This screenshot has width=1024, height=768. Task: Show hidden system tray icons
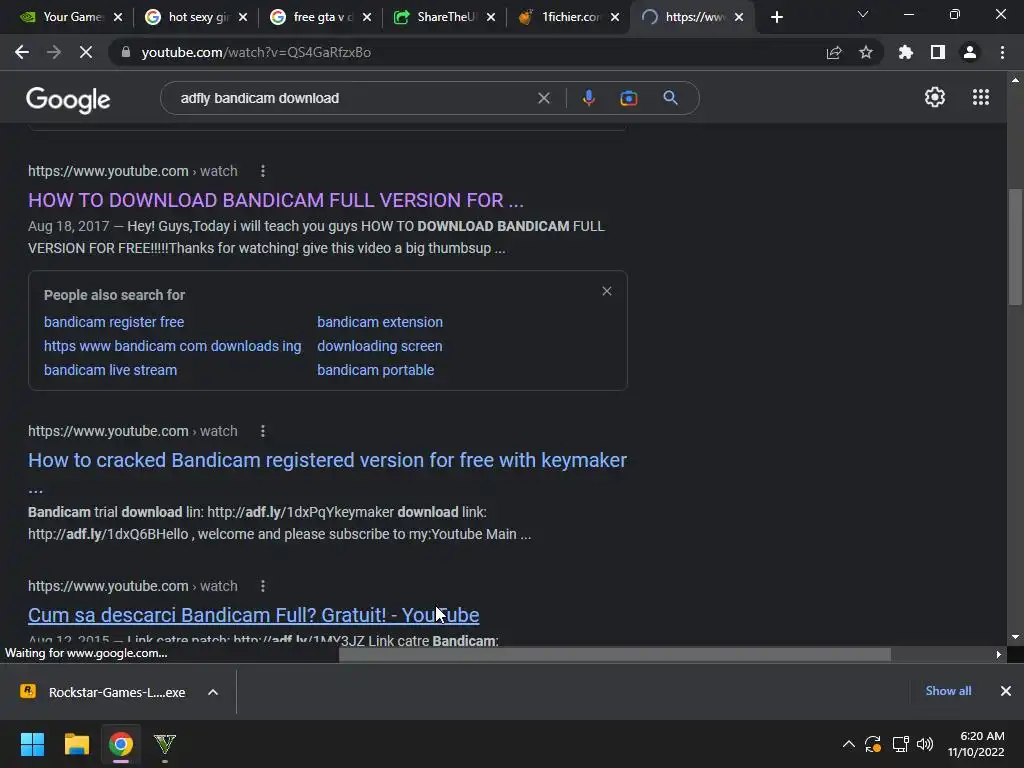pyautogui.click(x=848, y=744)
